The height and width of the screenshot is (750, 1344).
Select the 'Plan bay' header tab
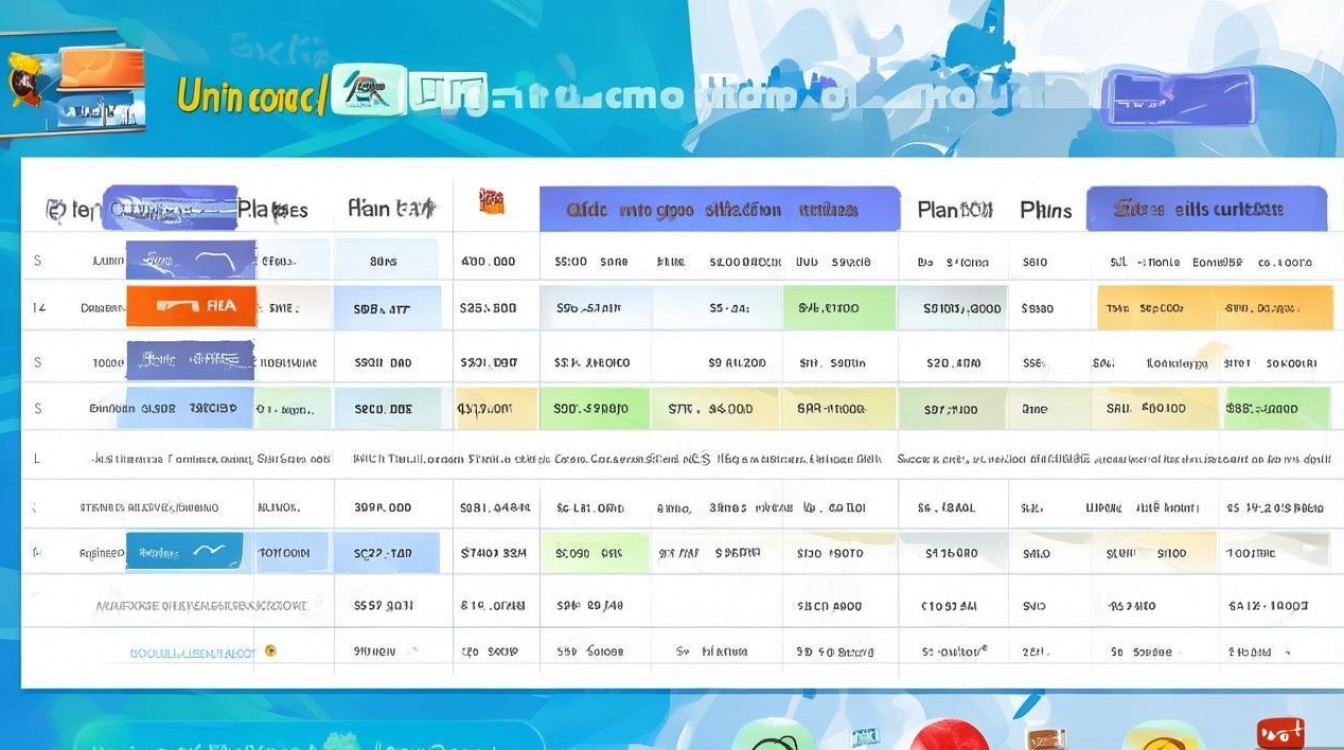click(393, 208)
